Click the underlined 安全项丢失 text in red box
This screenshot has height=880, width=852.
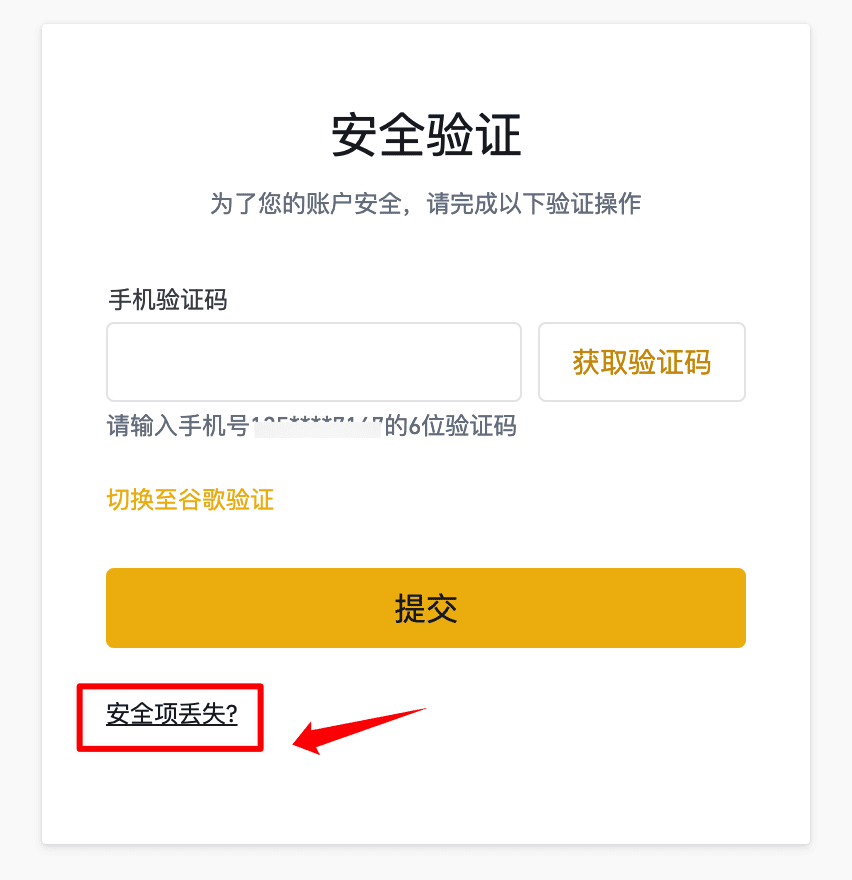click(166, 714)
